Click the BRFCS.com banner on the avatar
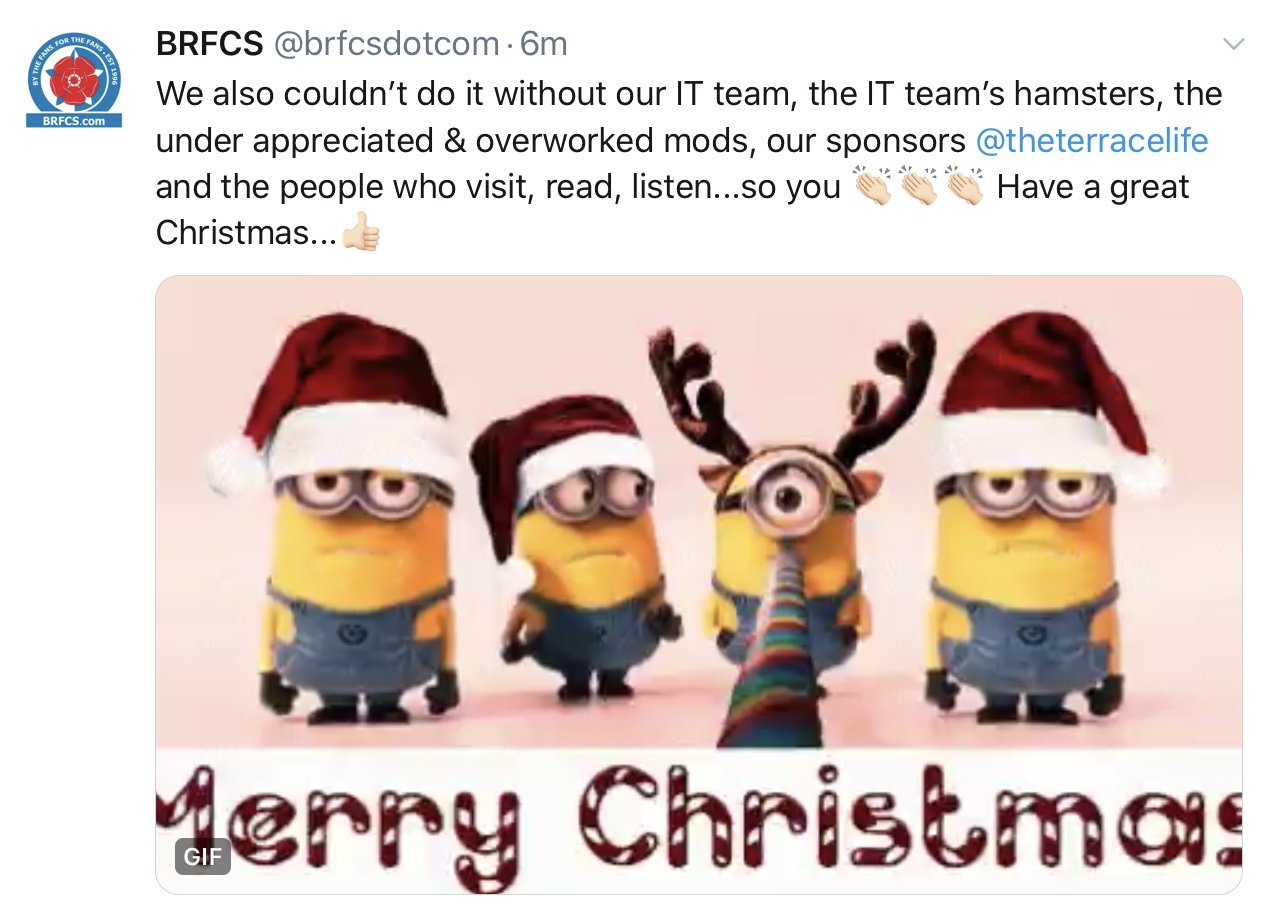1266x908 pixels. 74,120
